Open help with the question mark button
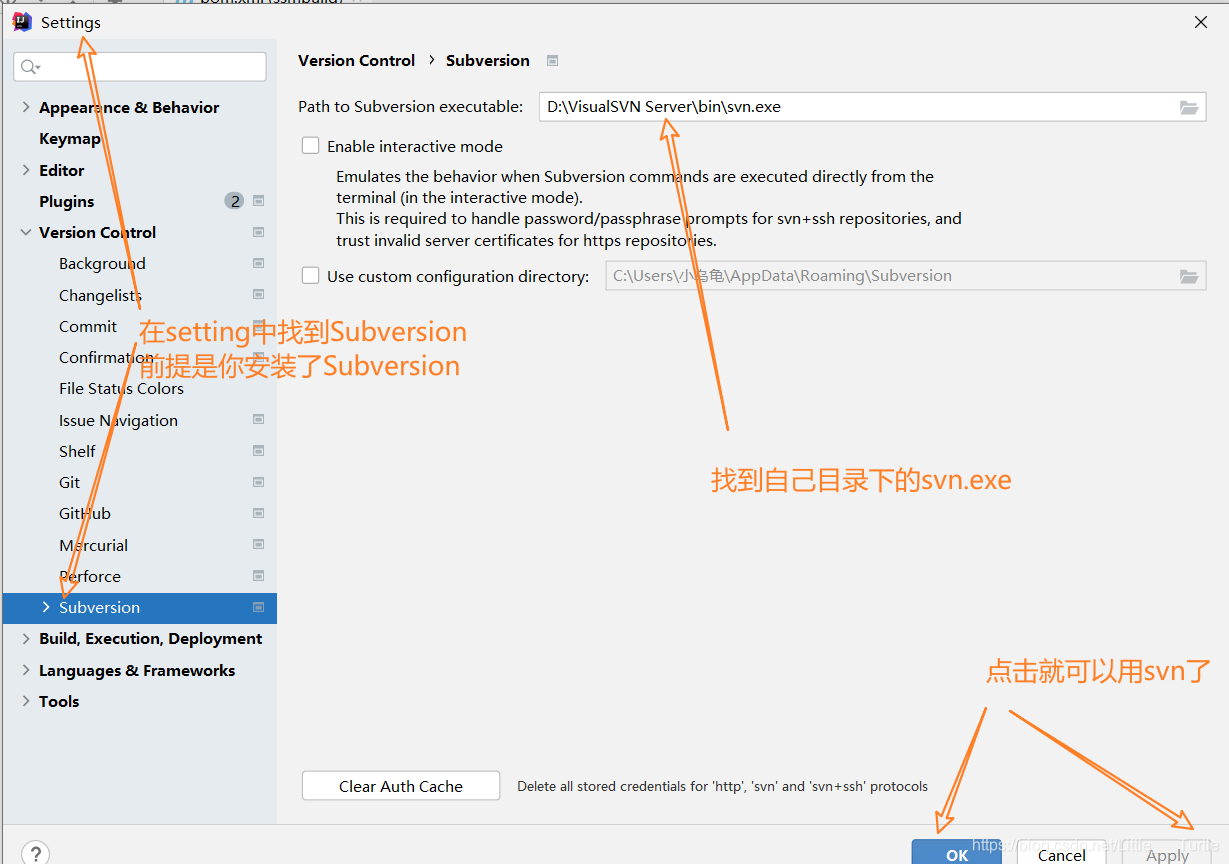The height and width of the screenshot is (864, 1229). 35,853
